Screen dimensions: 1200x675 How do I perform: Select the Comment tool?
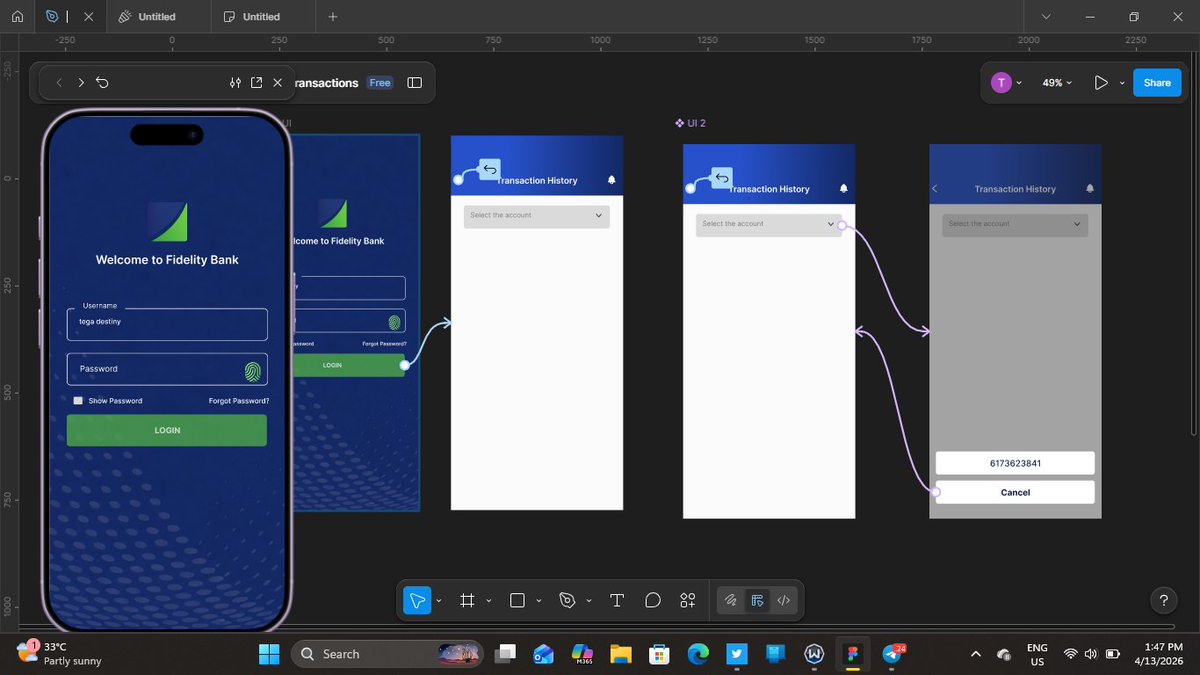click(653, 600)
